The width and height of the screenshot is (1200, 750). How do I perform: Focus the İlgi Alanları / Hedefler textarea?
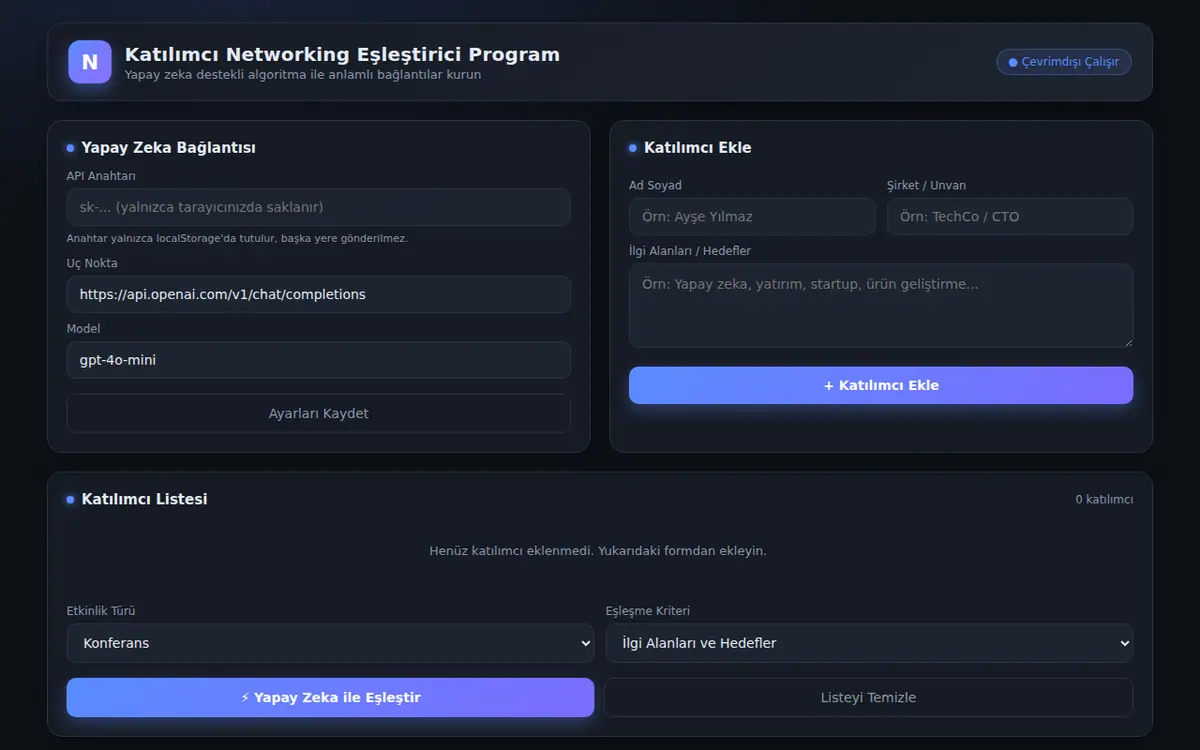[881, 306]
